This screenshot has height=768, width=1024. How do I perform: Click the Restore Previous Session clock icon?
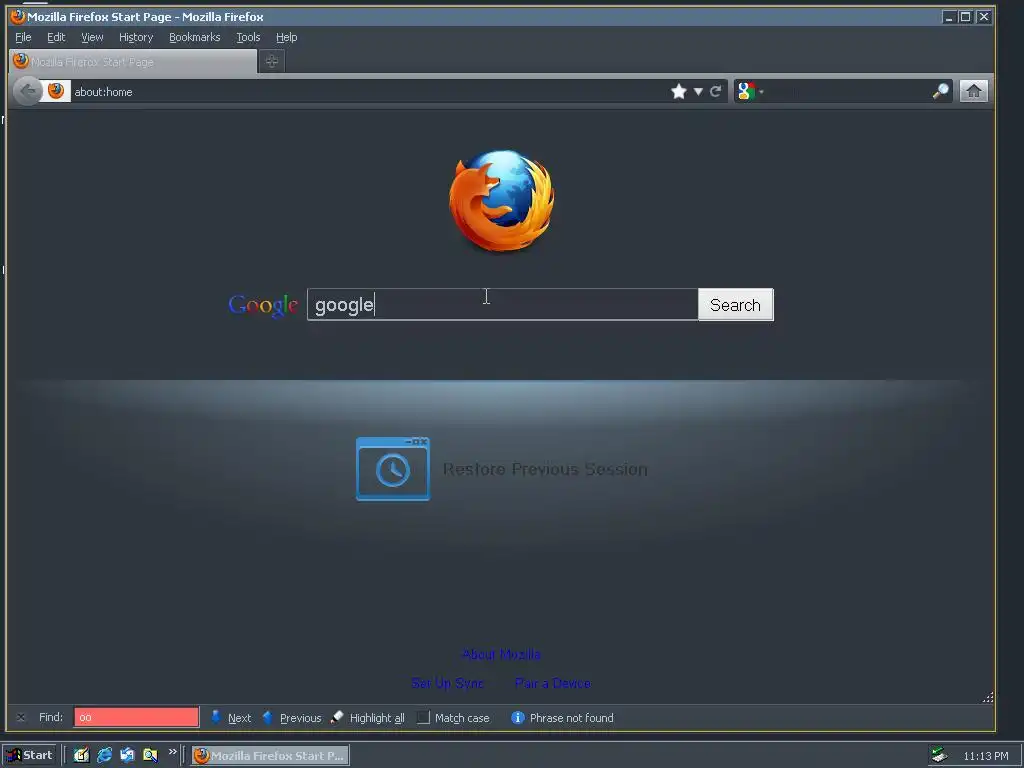pos(392,469)
